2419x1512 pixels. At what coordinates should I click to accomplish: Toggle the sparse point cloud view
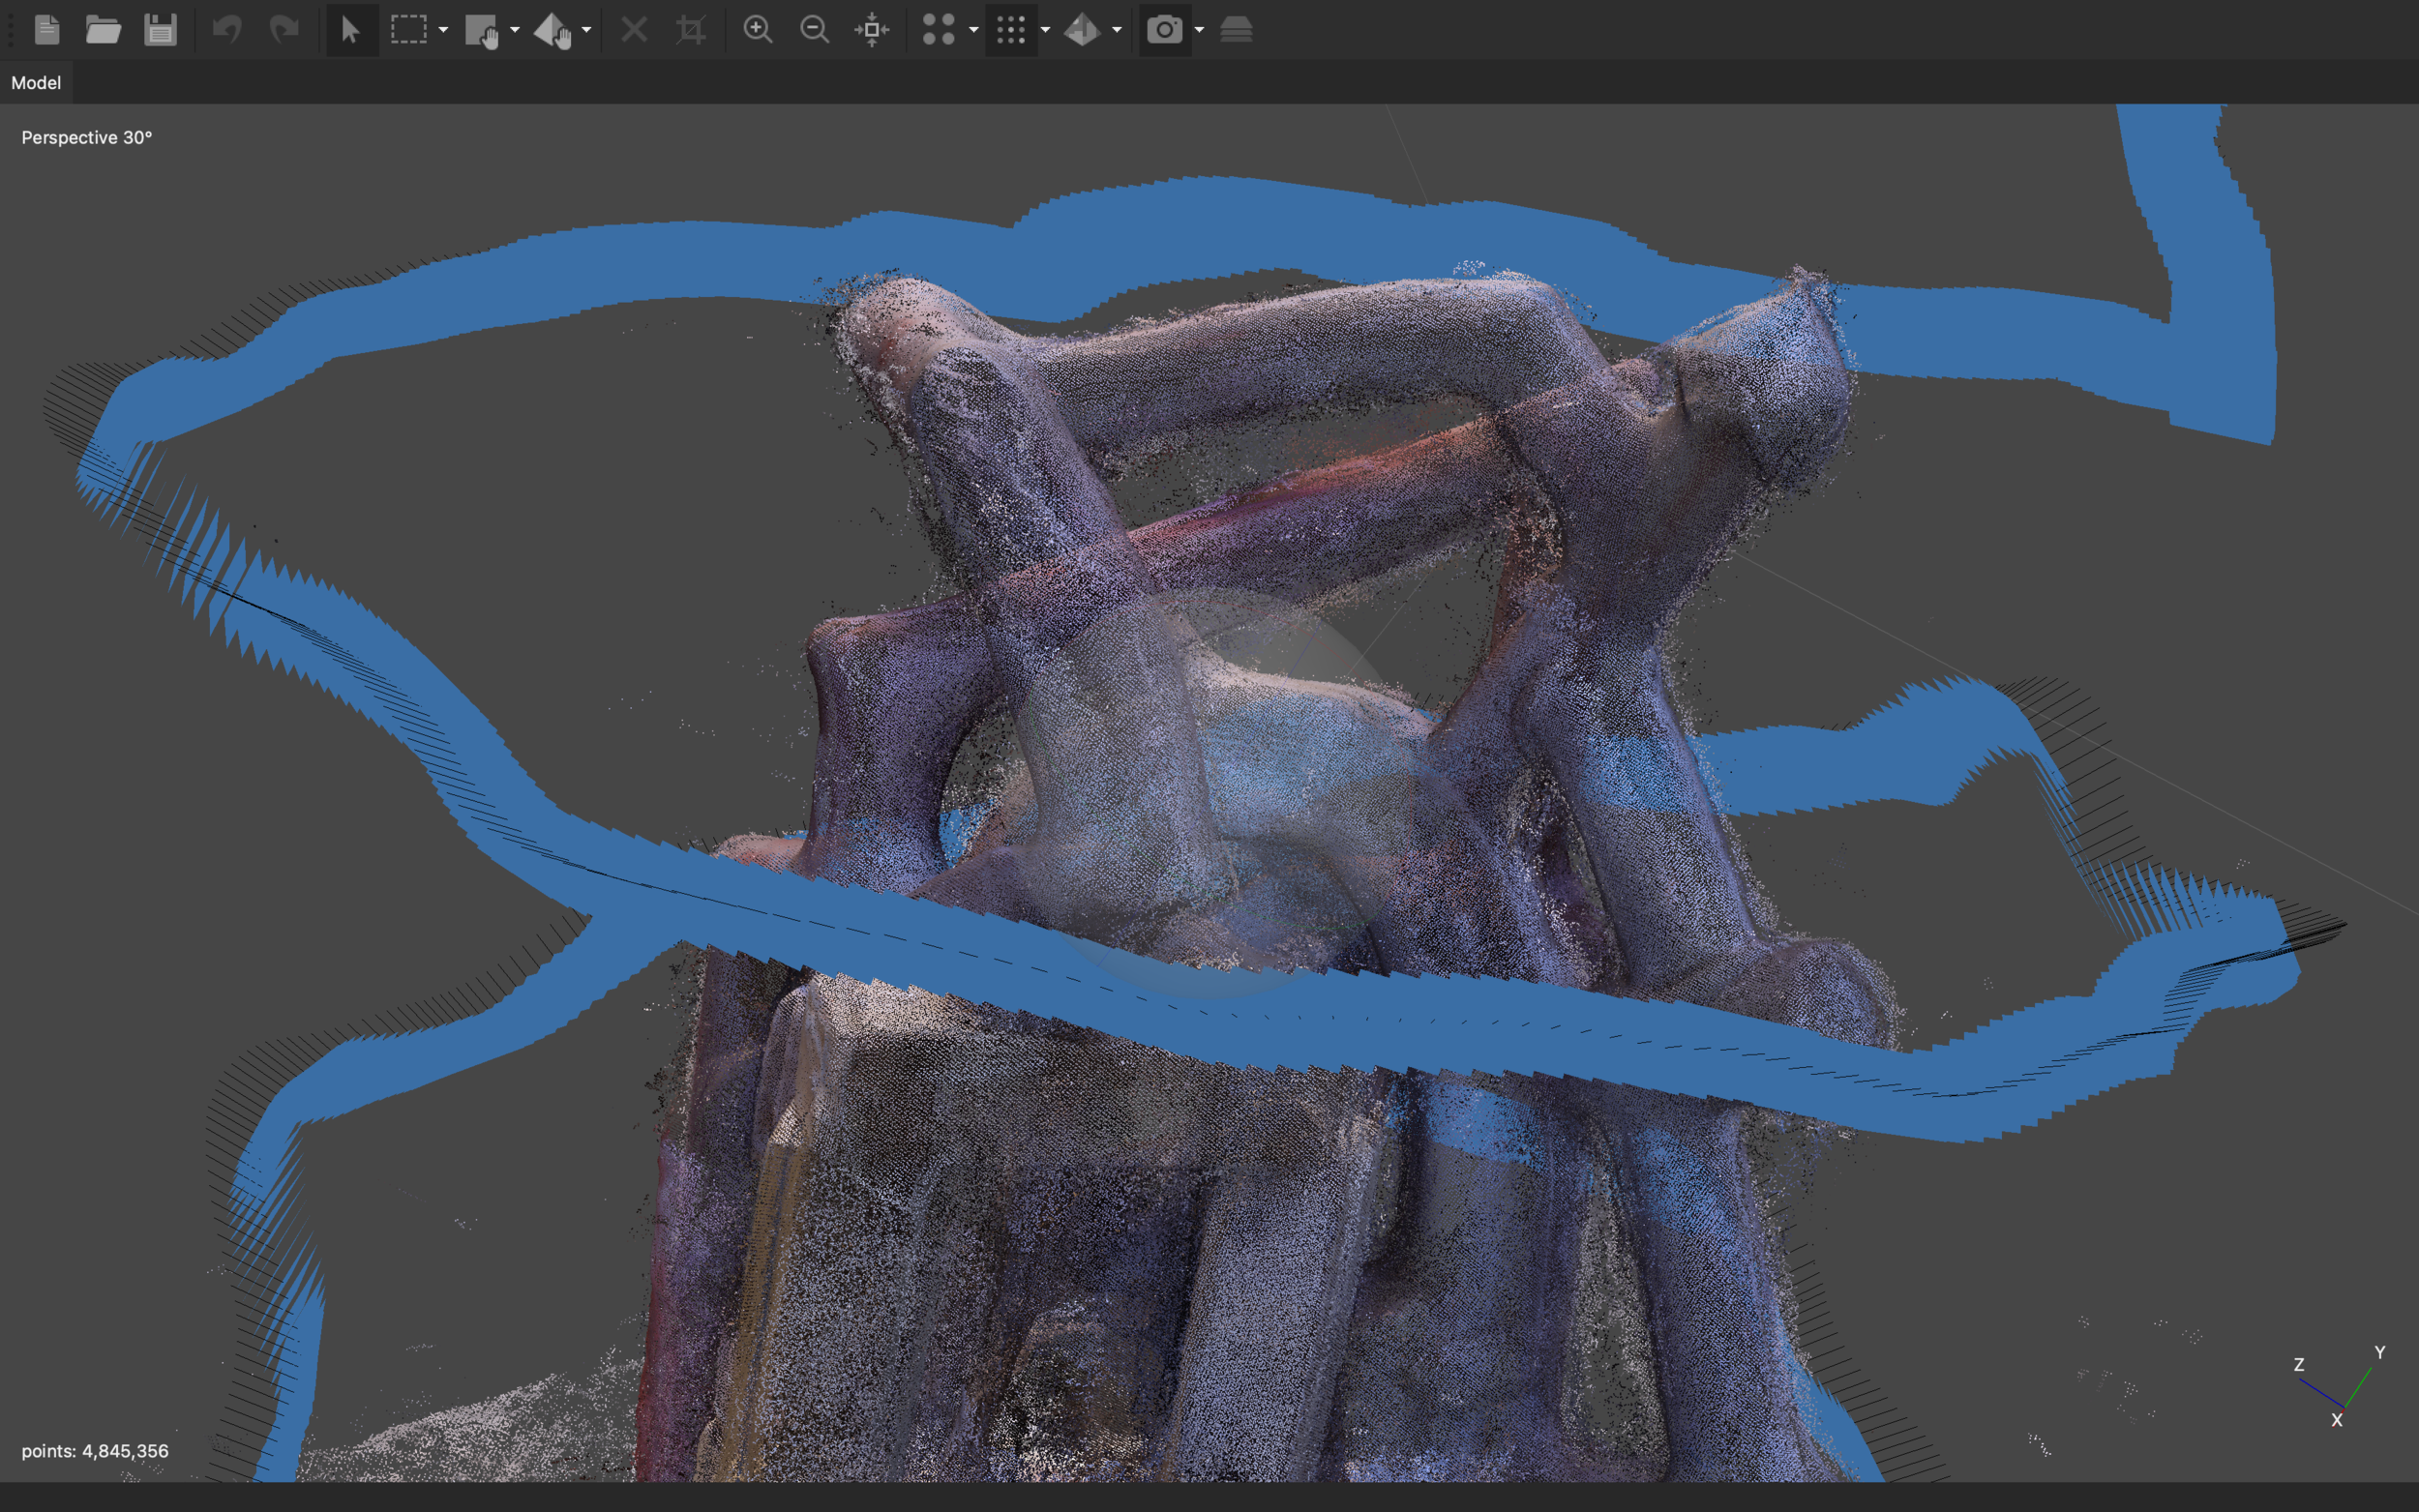point(938,30)
